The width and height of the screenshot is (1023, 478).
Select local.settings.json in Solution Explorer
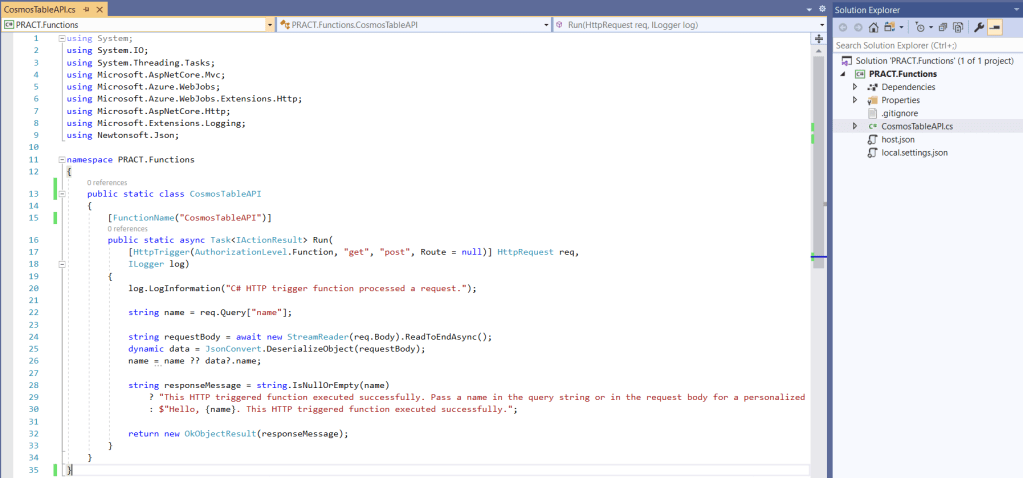914,153
